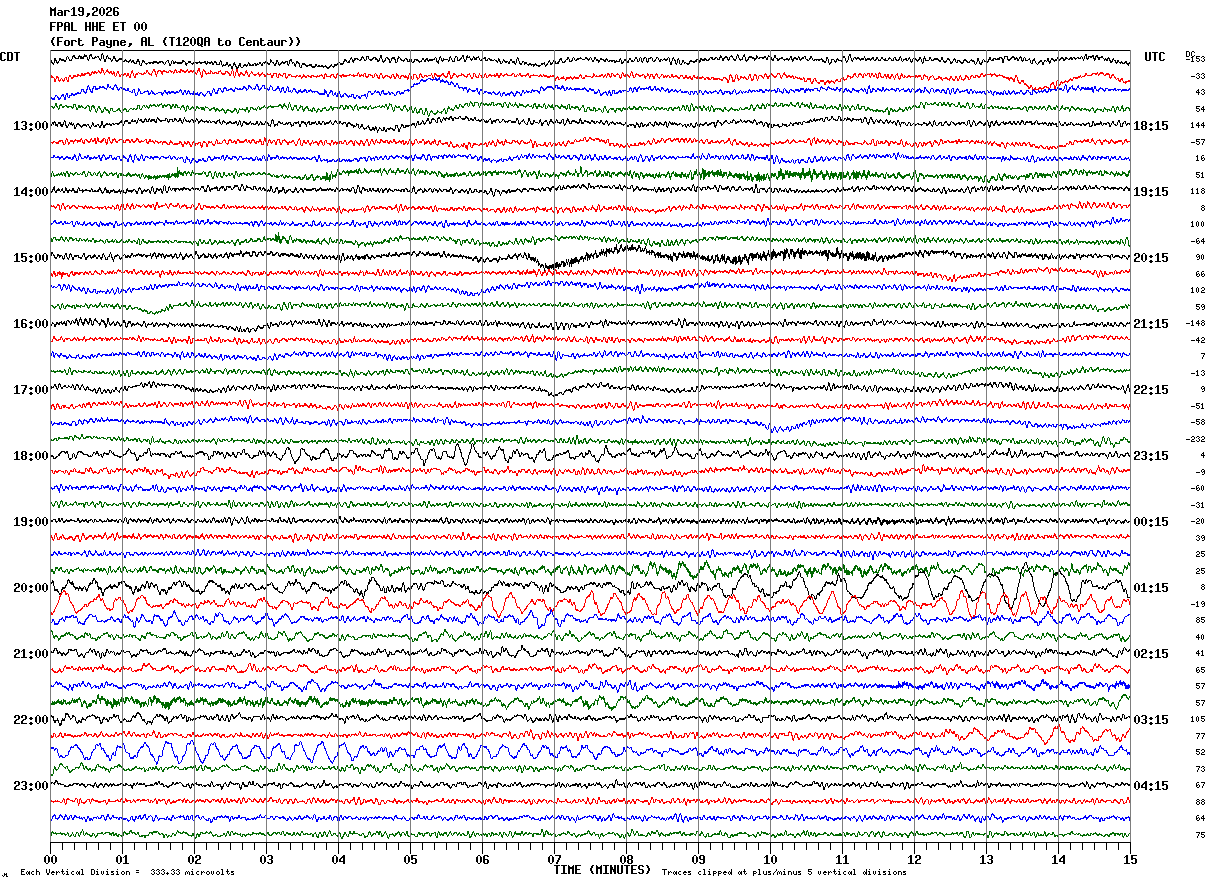1210x886 pixels.
Task: Click minute 12 on the time axis
Action: [x=914, y=859]
